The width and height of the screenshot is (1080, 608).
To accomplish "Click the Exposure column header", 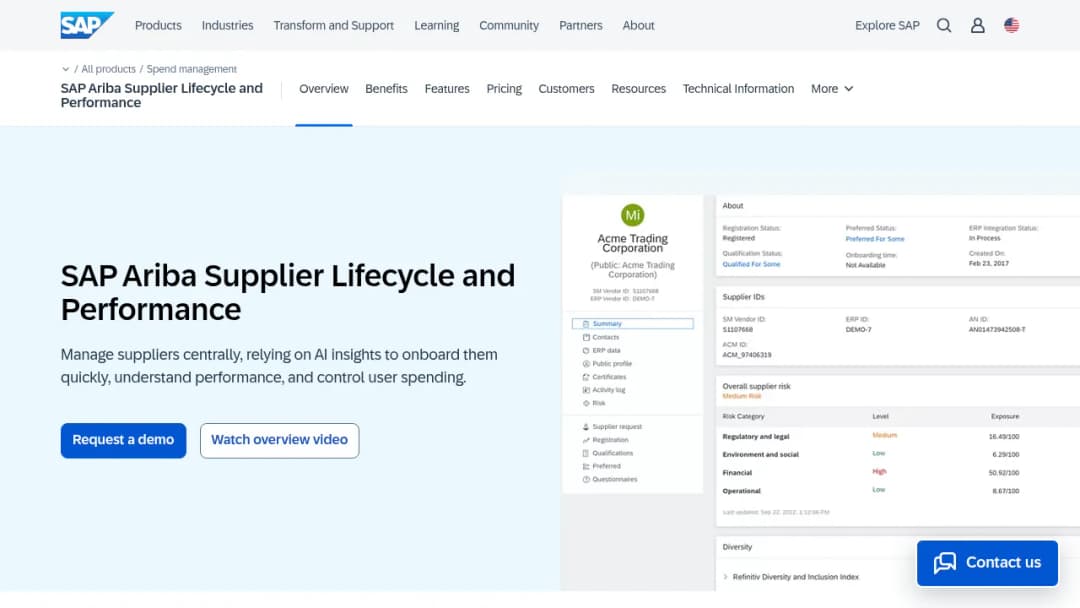I will point(1005,417).
